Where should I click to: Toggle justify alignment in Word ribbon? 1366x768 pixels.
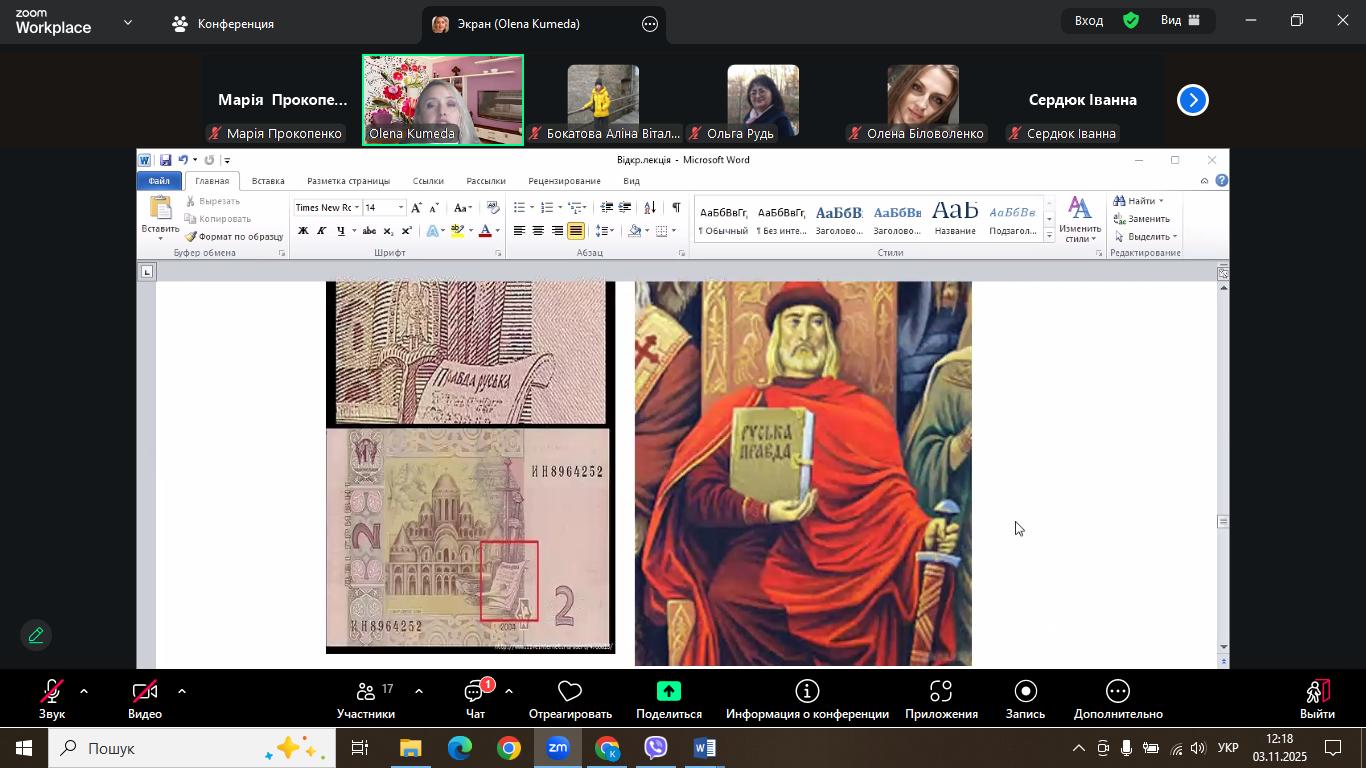tap(576, 231)
